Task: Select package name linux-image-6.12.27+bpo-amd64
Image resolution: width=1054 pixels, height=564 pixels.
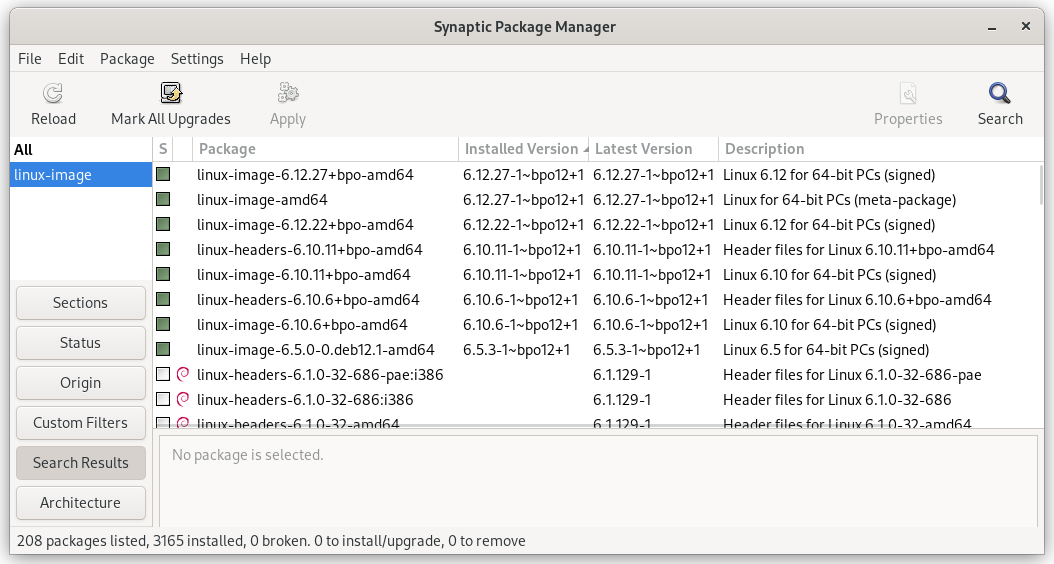Action: coord(305,175)
